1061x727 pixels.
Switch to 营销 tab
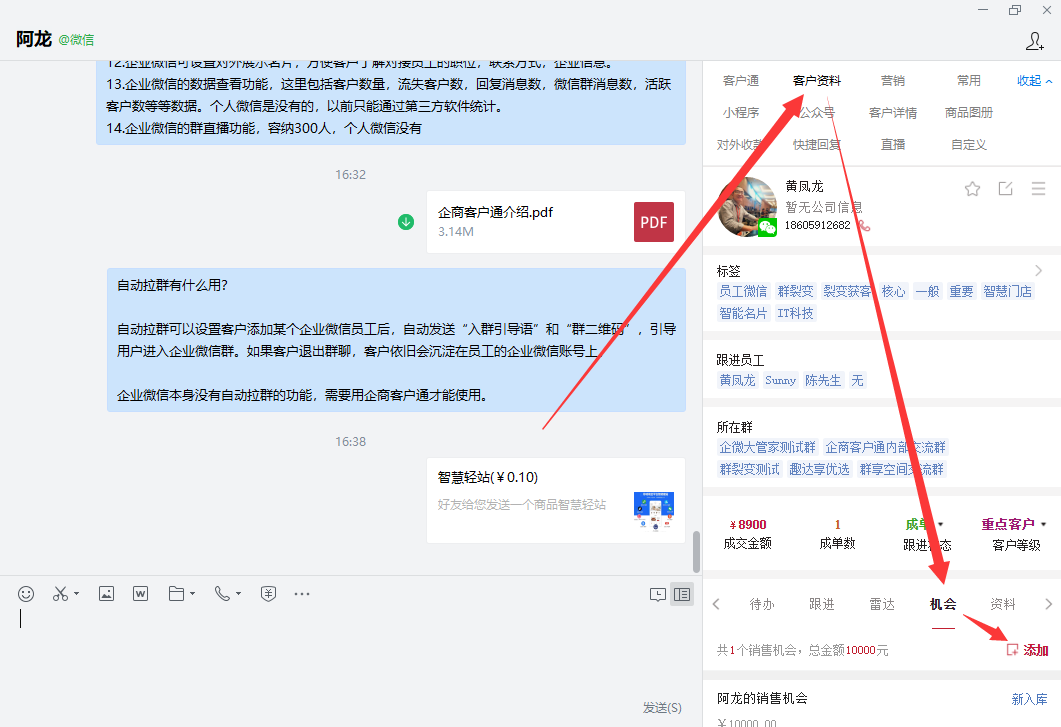point(893,81)
